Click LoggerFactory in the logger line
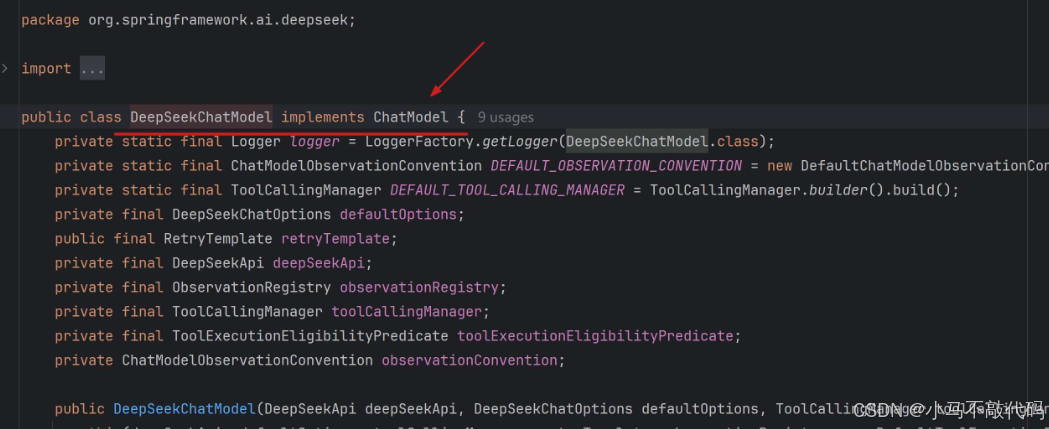 [x=419, y=142]
